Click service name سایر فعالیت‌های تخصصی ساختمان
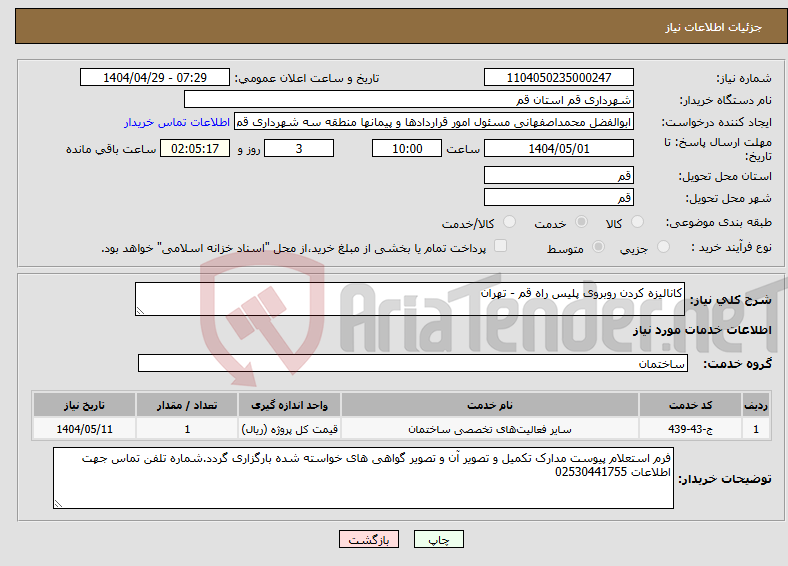Screen dimensions: 788x566 tap(490, 429)
